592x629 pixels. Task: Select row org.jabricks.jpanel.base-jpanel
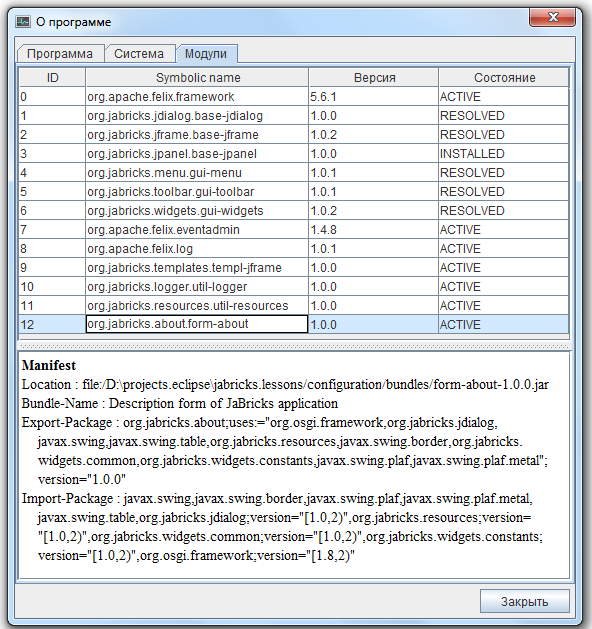294,154
